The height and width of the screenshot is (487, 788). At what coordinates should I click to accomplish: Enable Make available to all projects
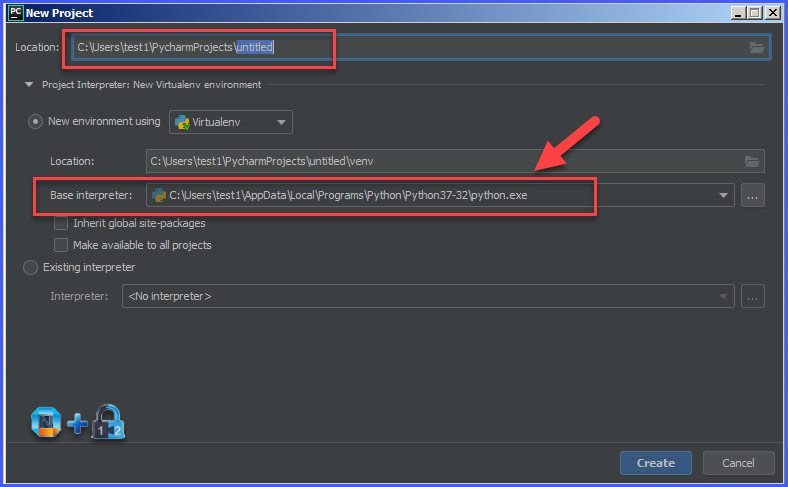tap(61, 245)
